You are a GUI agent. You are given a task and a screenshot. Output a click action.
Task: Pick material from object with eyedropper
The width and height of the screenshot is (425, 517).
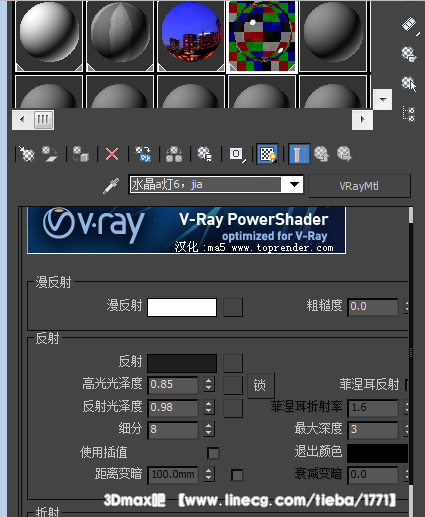click(111, 185)
